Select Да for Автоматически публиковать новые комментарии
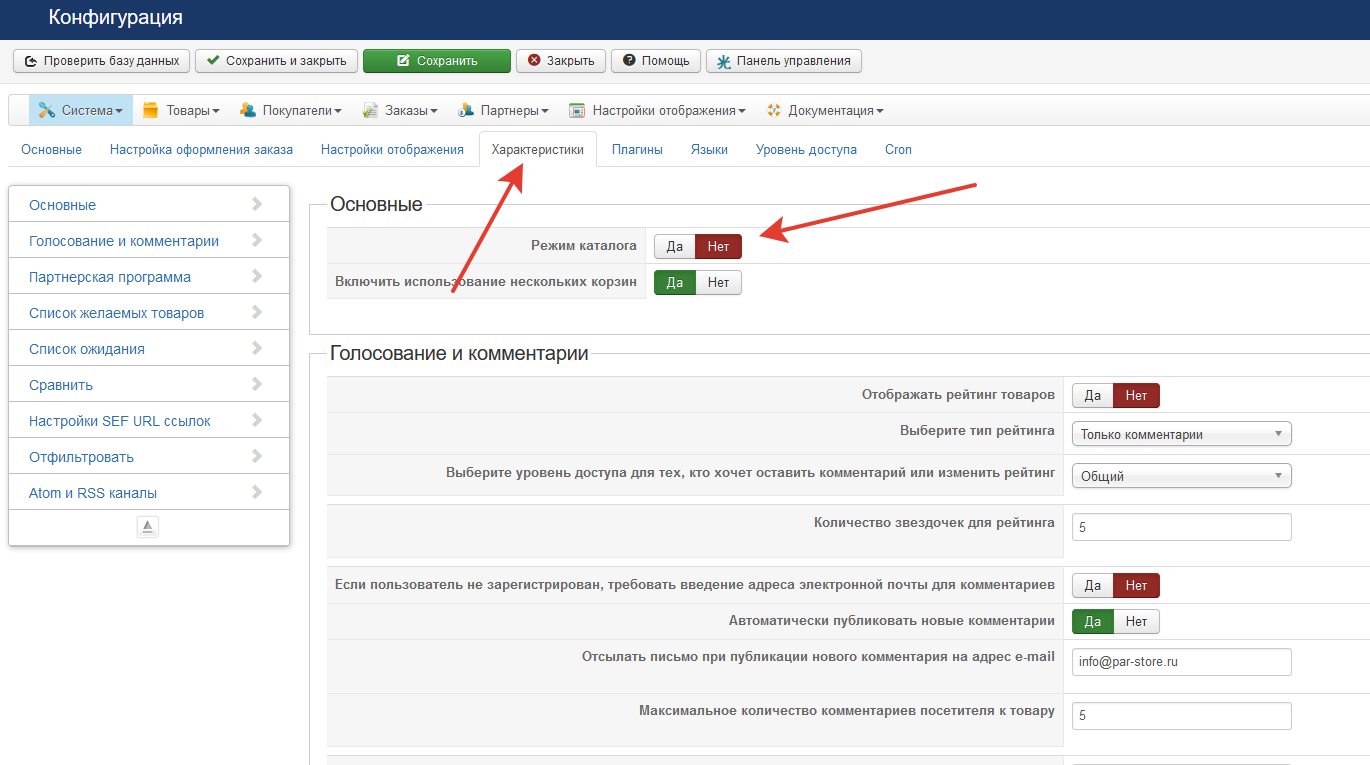This screenshot has height=765, width=1370. [1093, 621]
